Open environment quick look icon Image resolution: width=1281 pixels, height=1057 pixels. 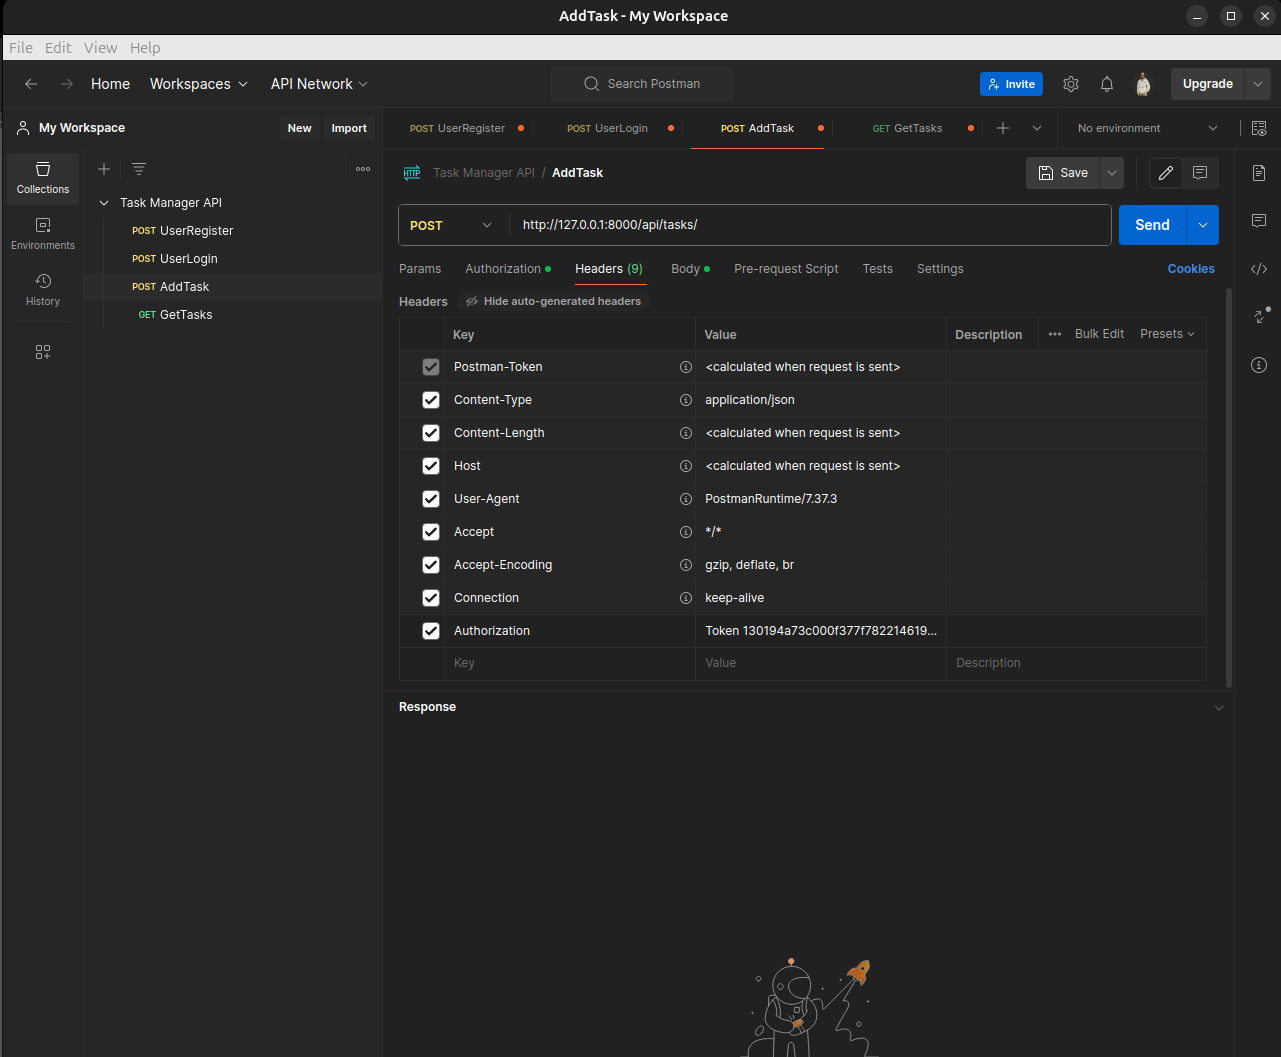(x=1259, y=128)
